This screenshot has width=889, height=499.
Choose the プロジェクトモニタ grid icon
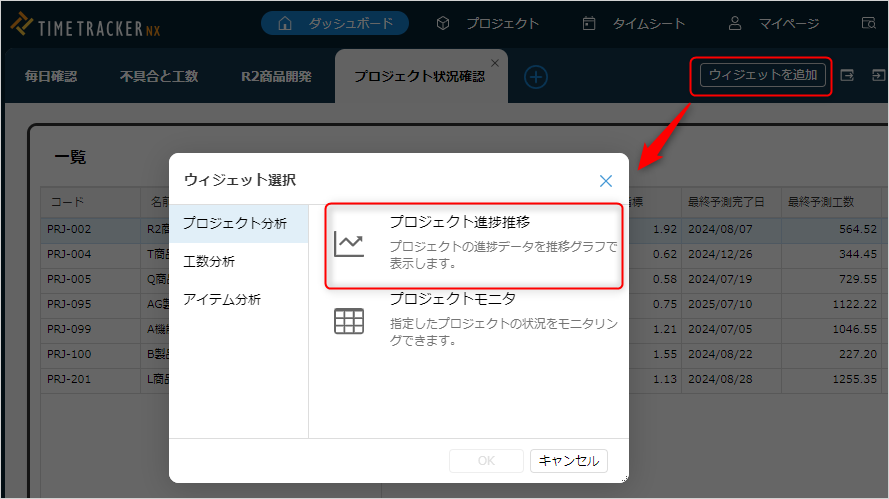click(349, 321)
